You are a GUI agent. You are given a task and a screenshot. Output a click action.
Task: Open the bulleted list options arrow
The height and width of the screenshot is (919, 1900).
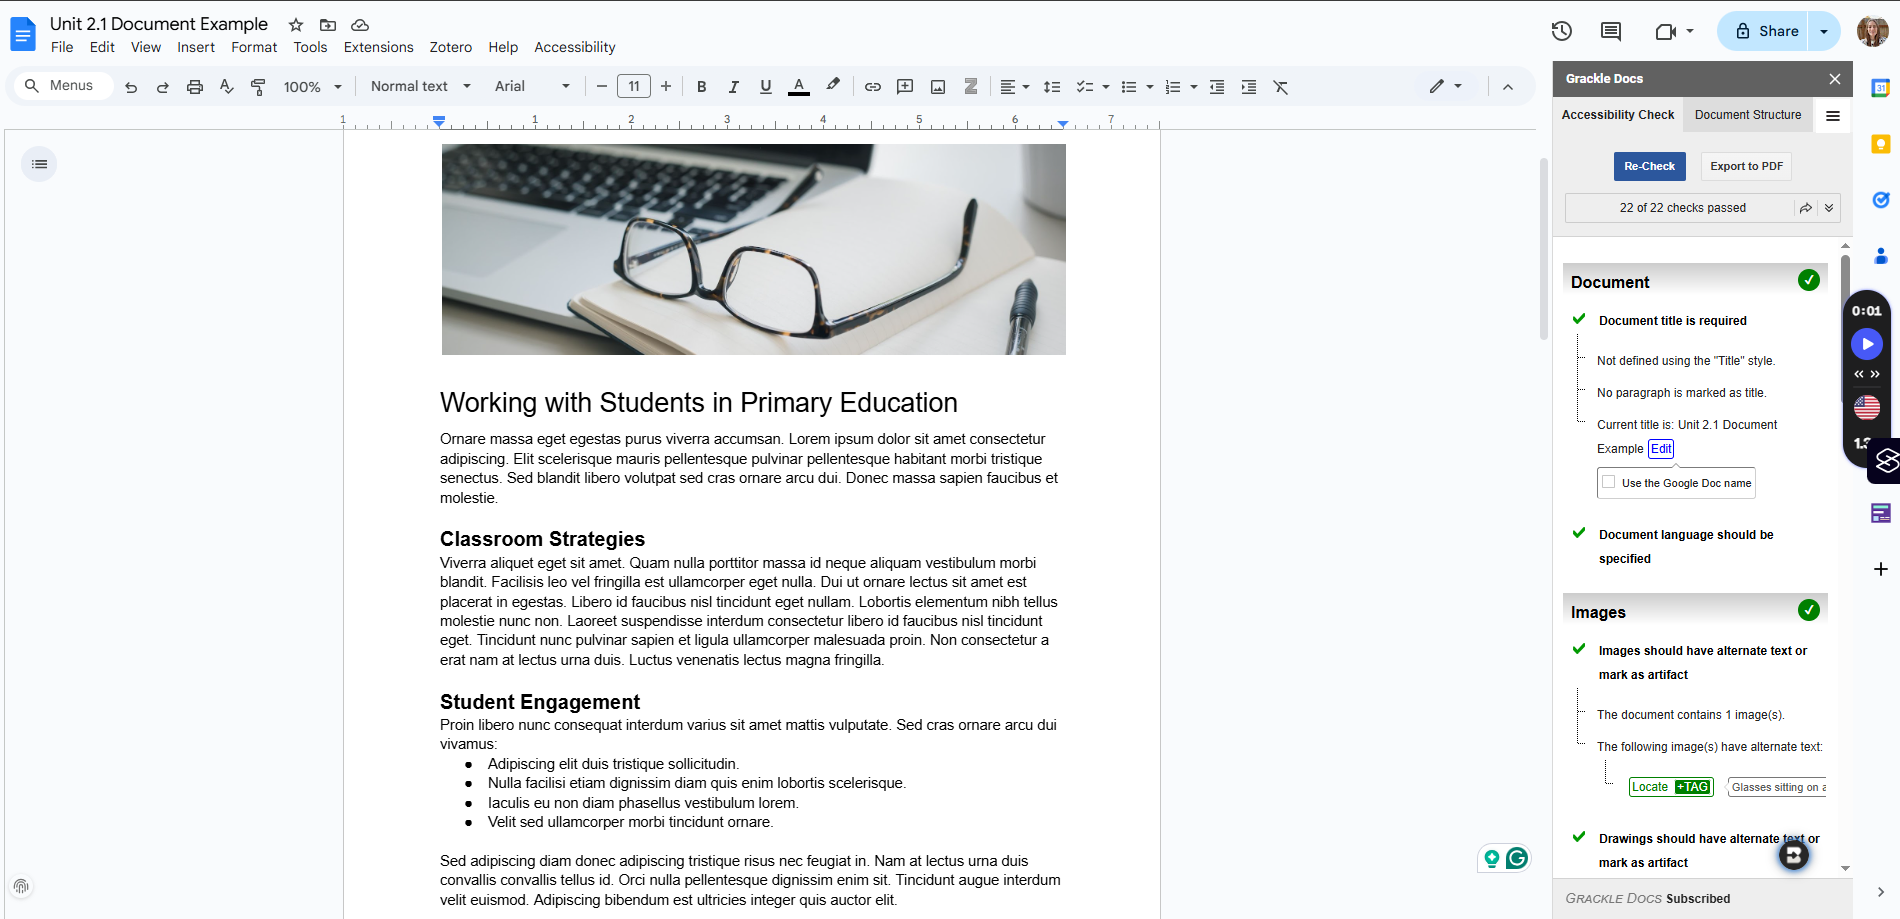click(1150, 87)
